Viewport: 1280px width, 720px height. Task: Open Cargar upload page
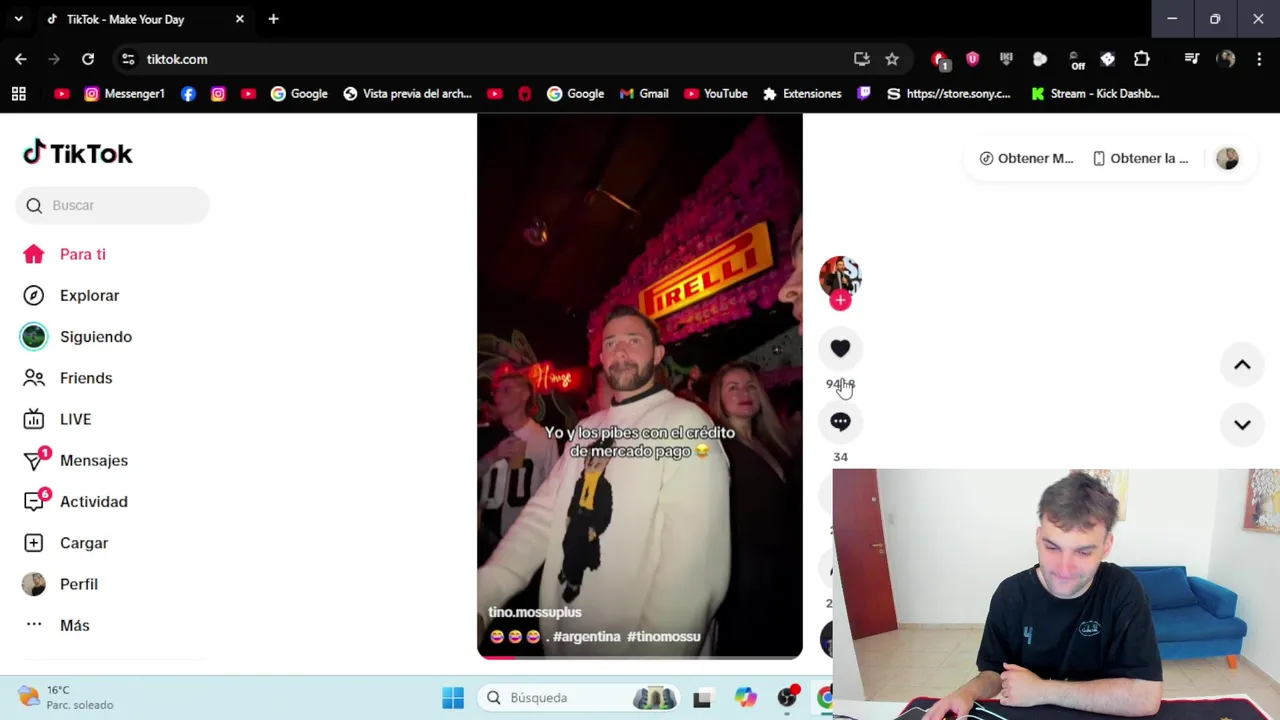(x=66, y=543)
